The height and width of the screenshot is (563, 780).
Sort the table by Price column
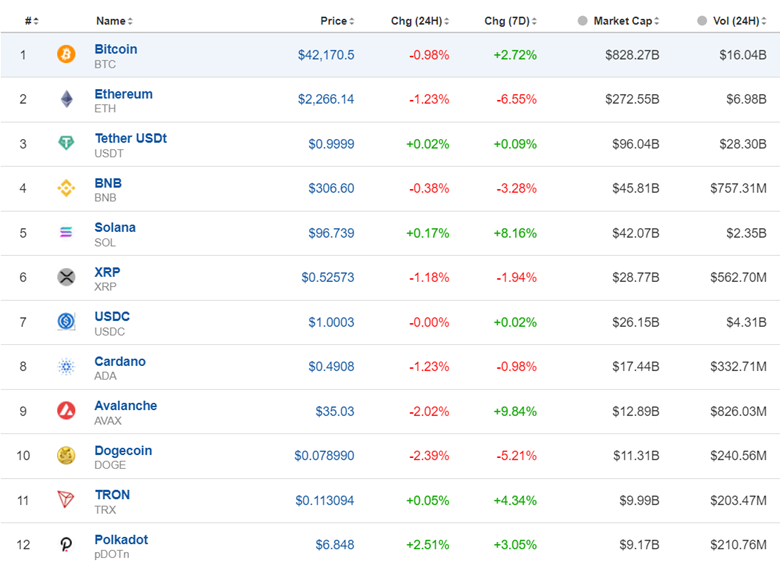point(337,21)
